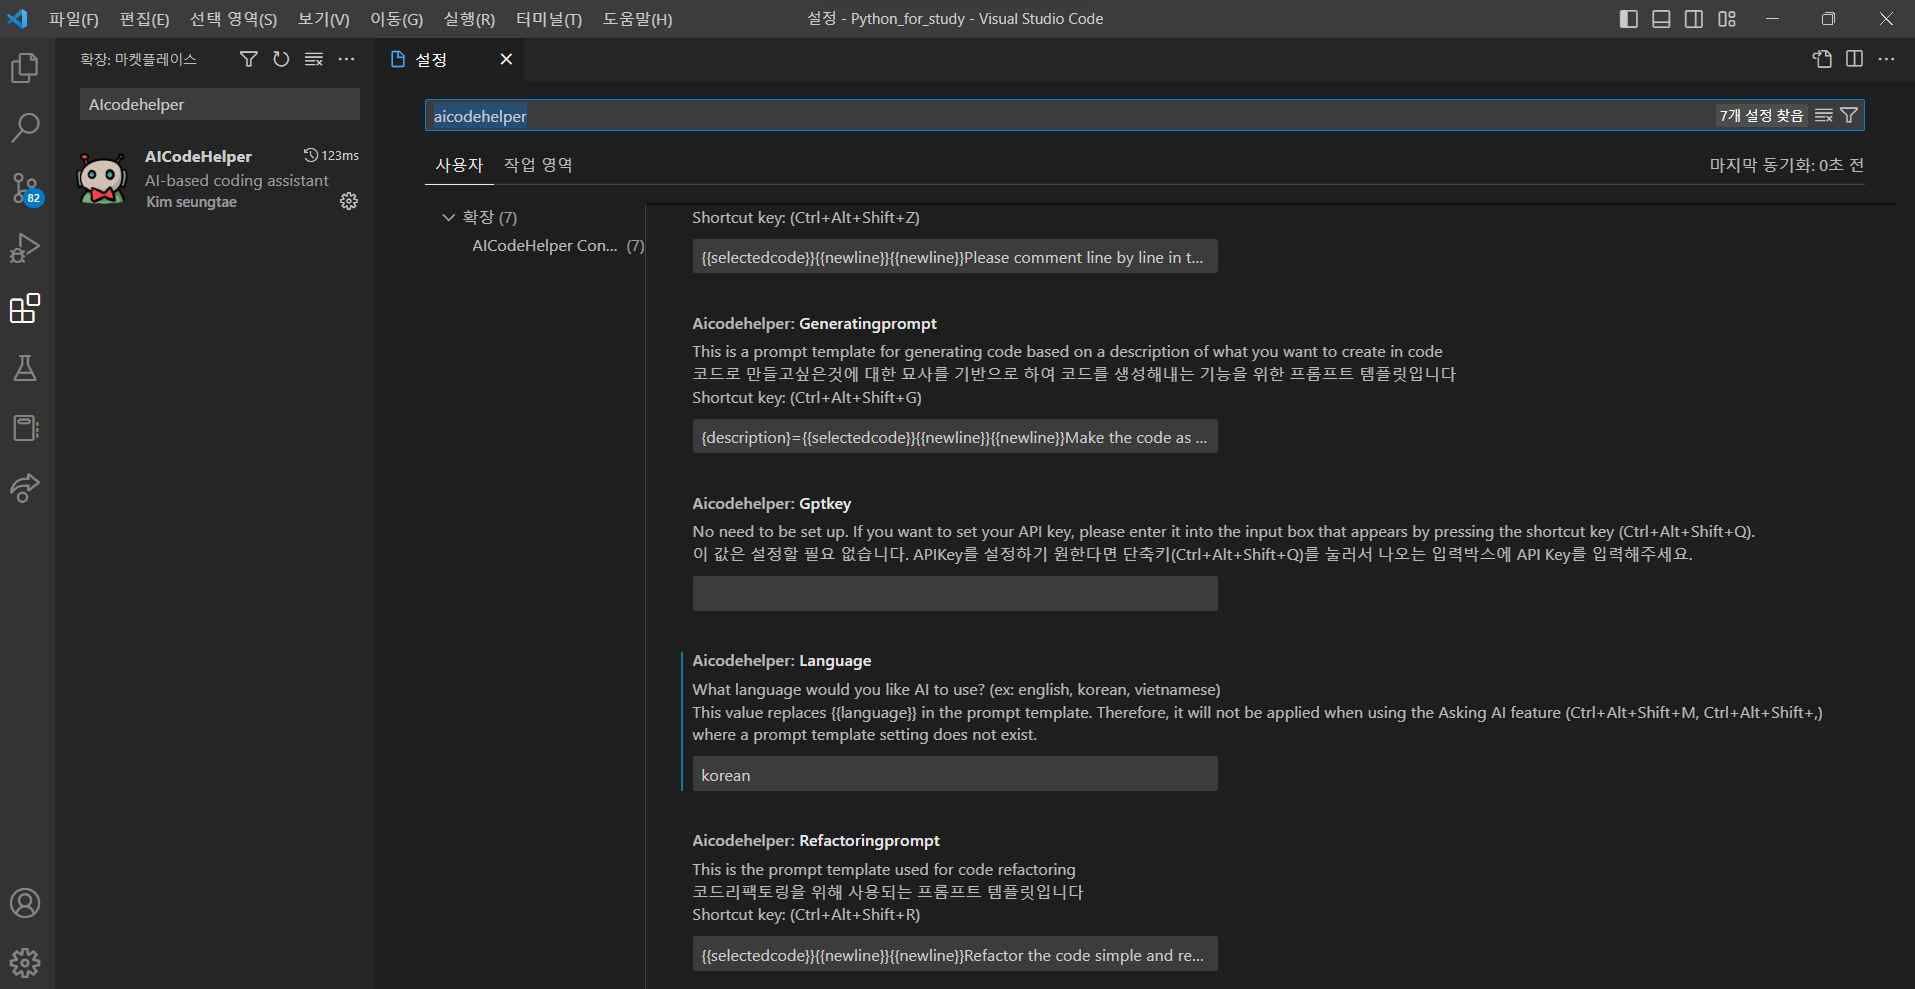The image size is (1915, 989).
Task: Open the Testing flask icon
Action: 25,368
